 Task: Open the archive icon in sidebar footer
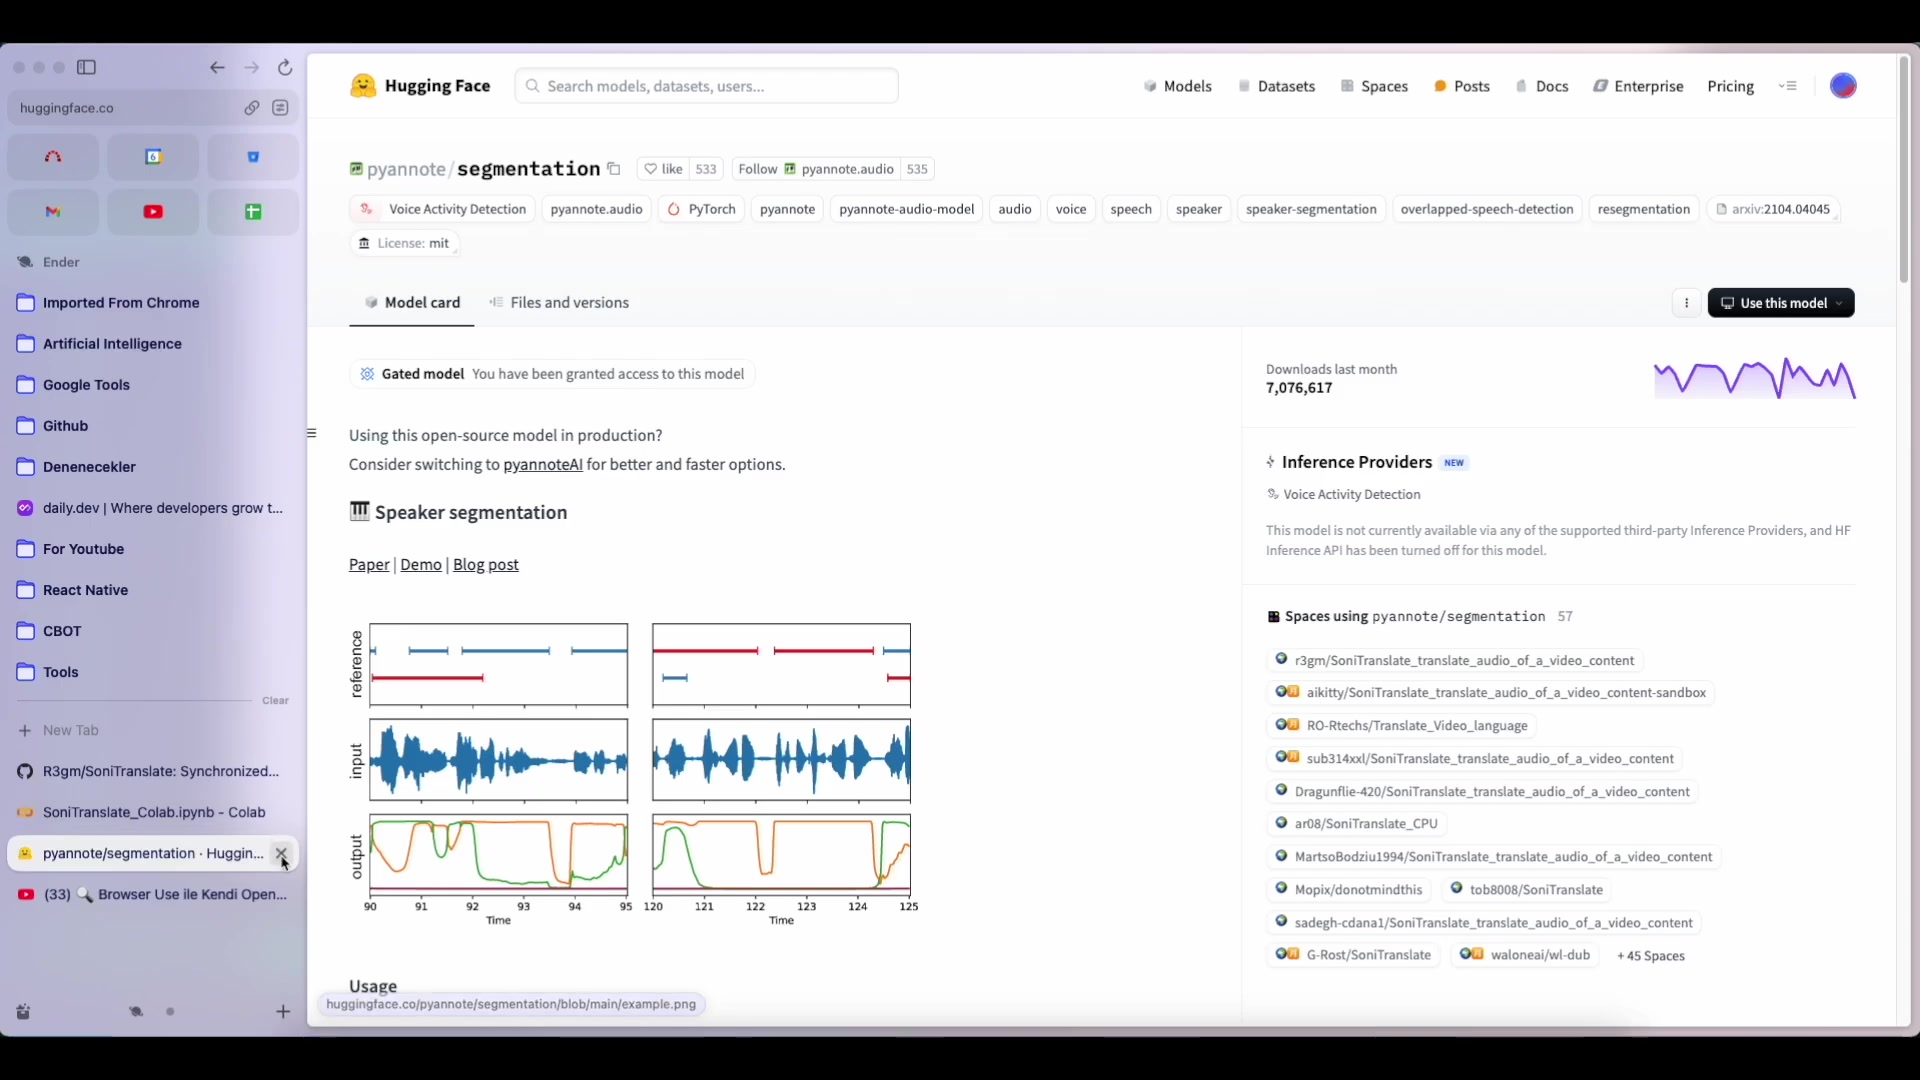point(24,1012)
